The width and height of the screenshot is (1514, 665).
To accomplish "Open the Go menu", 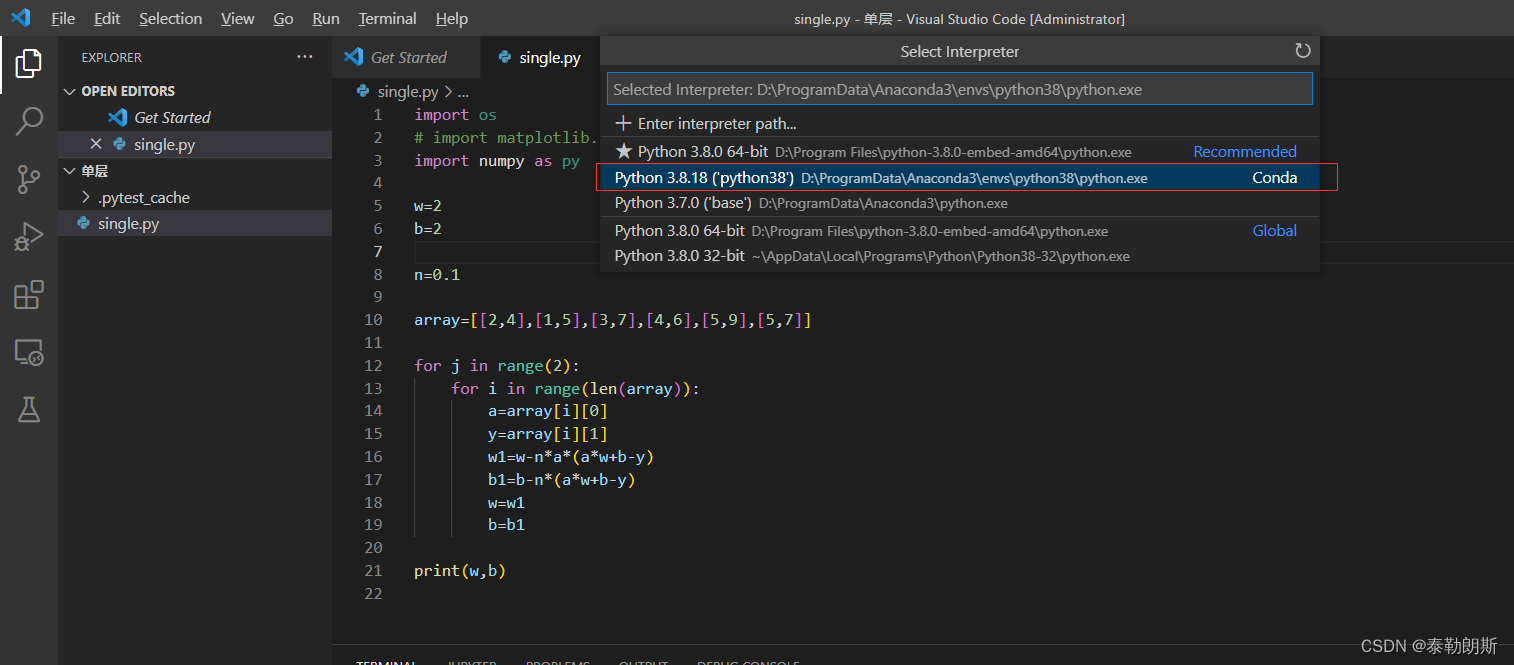I will click(283, 19).
